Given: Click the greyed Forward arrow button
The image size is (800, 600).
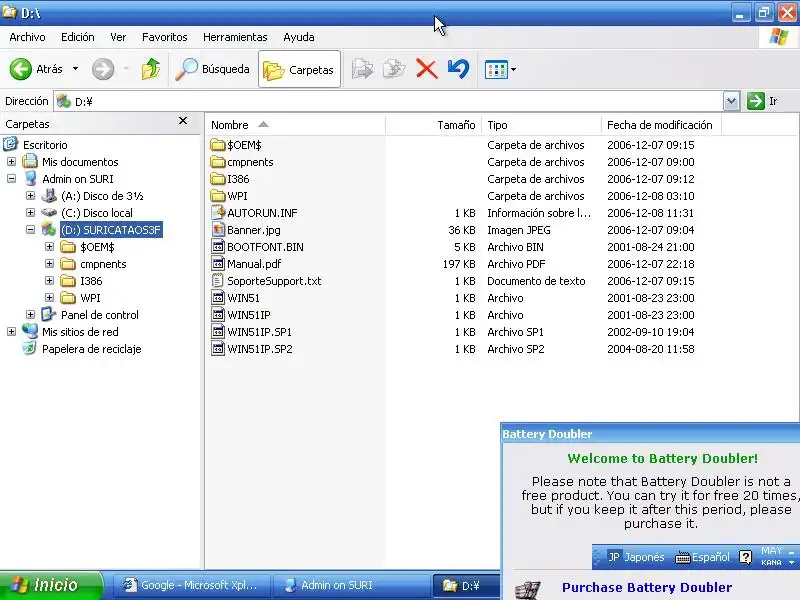Looking at the screenshot, I should [x=103, y=69].
